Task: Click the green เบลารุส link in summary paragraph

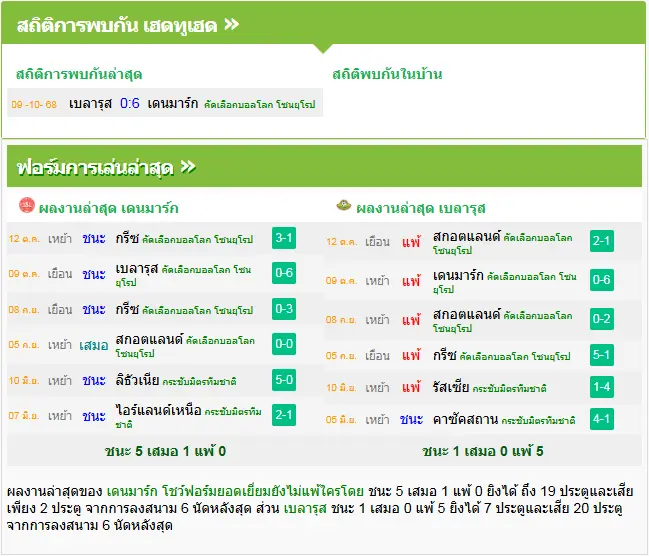Action: [305, 508]
